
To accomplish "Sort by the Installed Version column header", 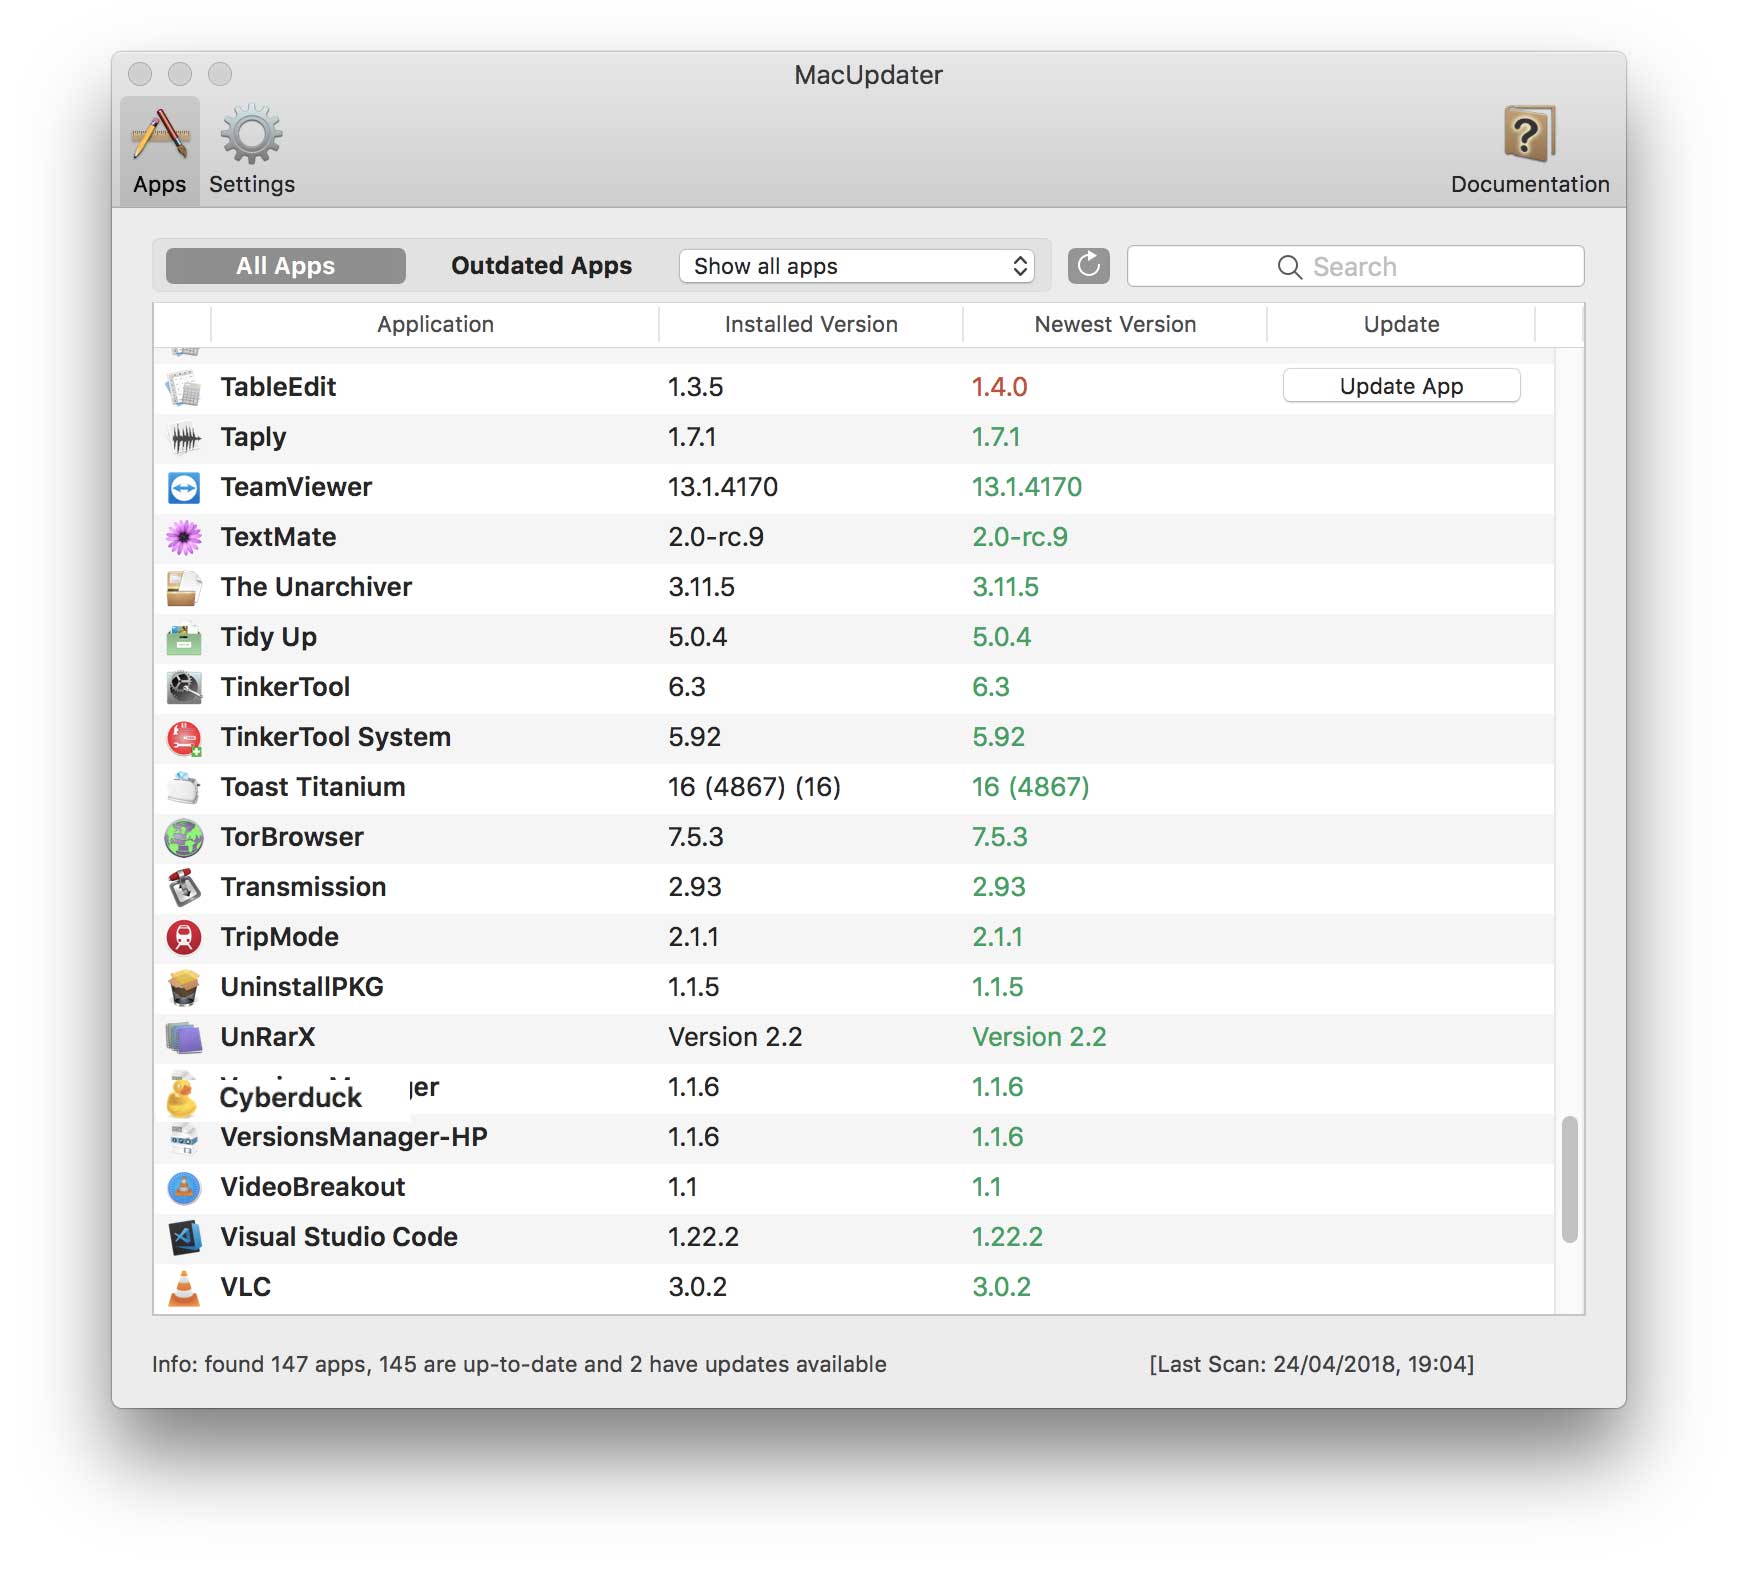I will (x=811, y=324).
